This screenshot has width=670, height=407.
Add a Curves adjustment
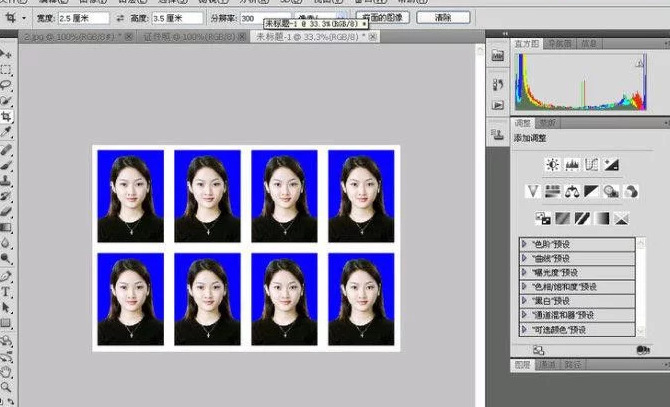(x=591, y=165)
